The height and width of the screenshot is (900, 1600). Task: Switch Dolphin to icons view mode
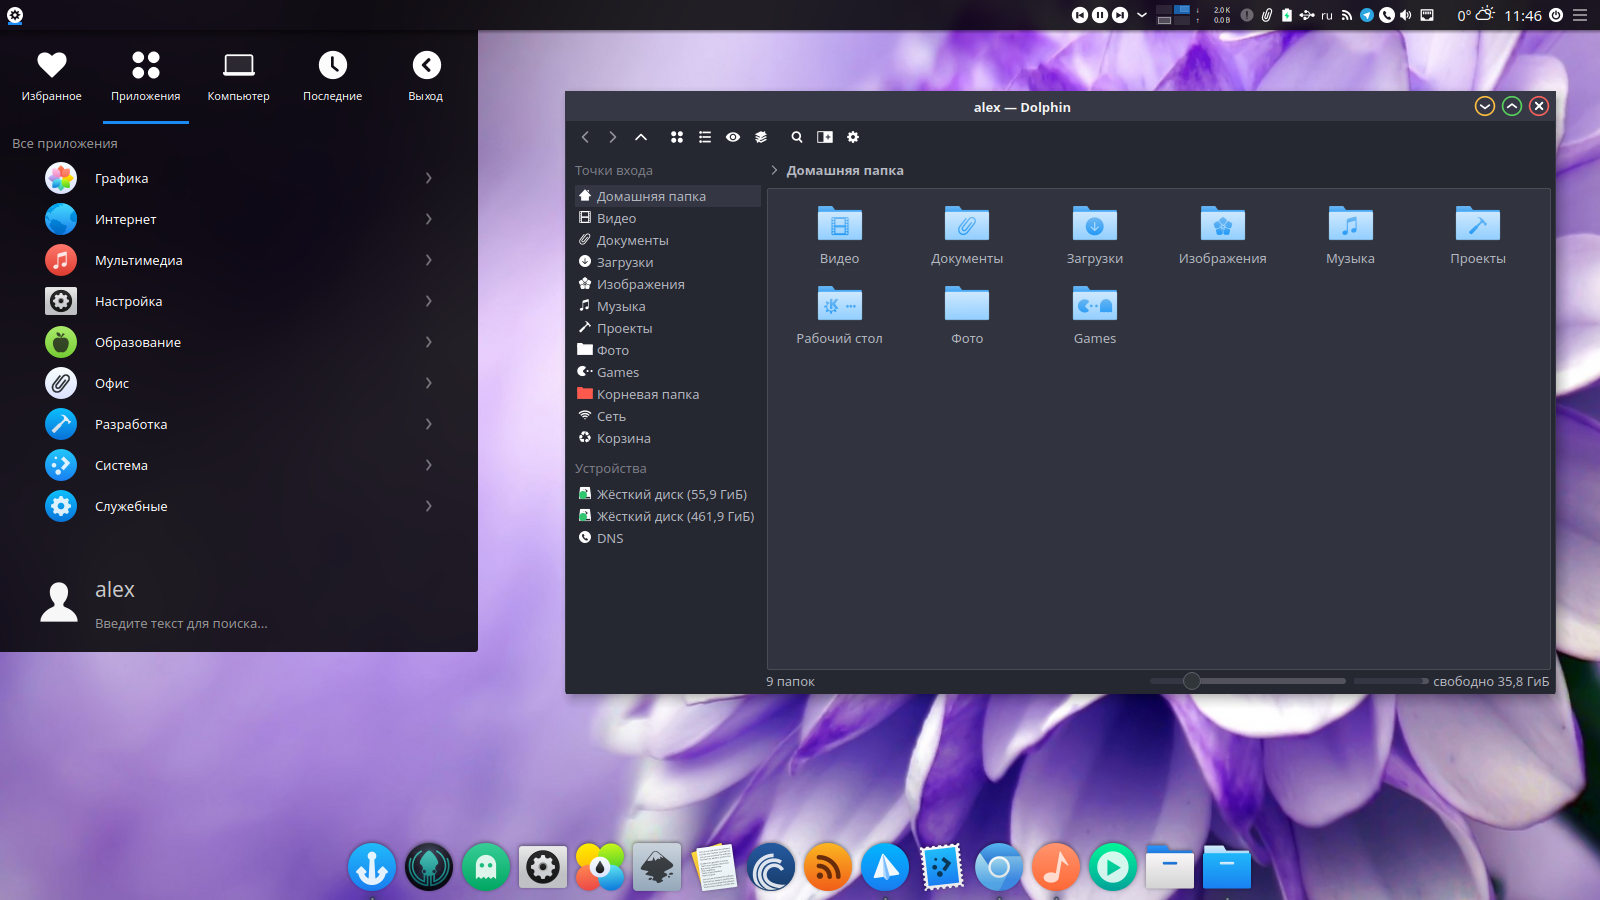click(677, 137)
